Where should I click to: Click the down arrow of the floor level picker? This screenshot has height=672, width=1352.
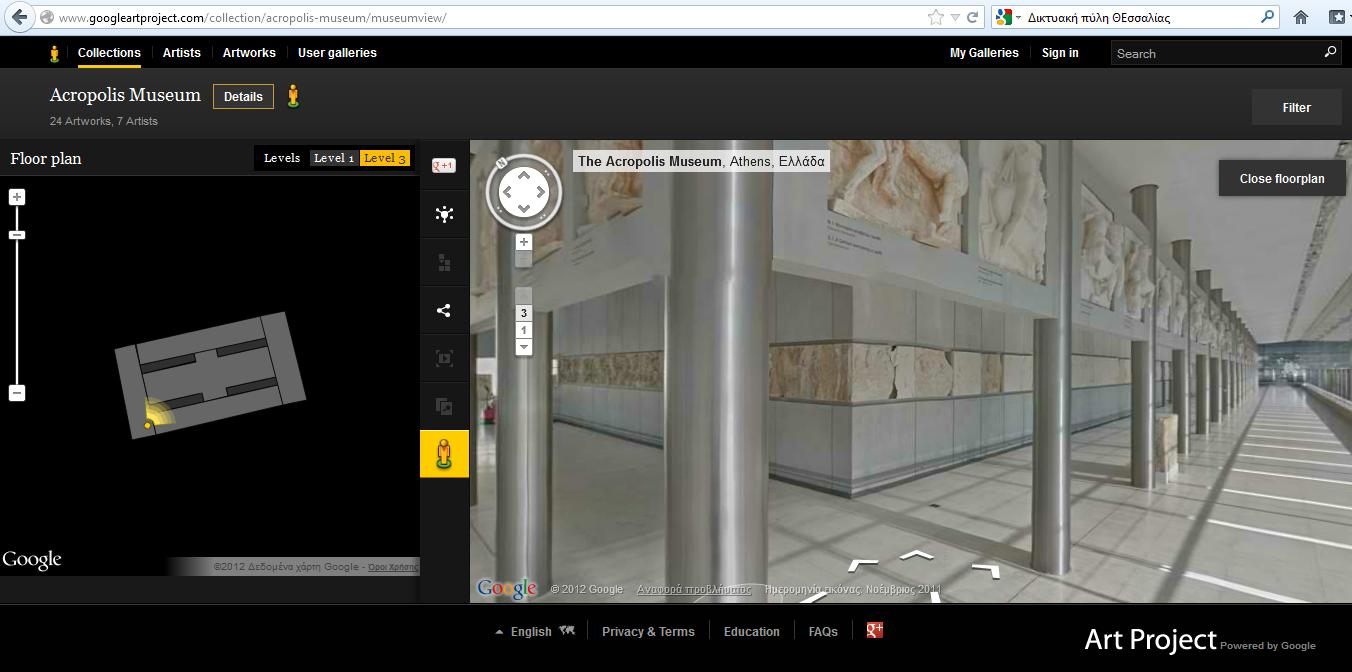(x=524, y=347)
